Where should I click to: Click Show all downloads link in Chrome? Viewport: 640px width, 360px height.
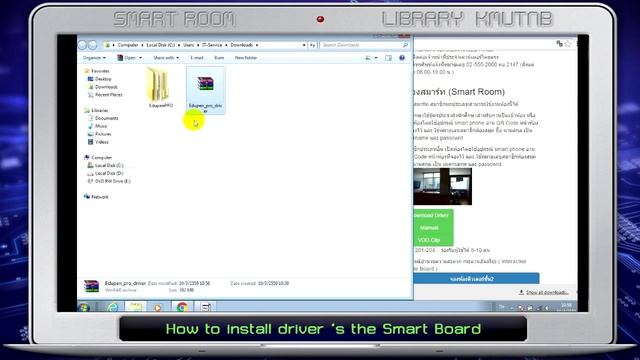click(x=544, y=292)
